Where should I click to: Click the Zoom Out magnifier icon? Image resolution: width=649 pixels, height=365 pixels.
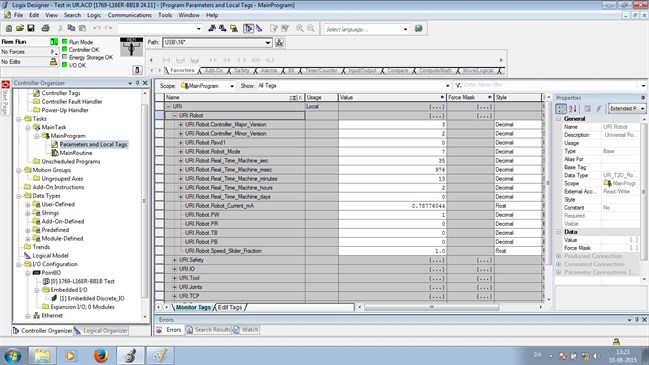[x=311, y=28]
